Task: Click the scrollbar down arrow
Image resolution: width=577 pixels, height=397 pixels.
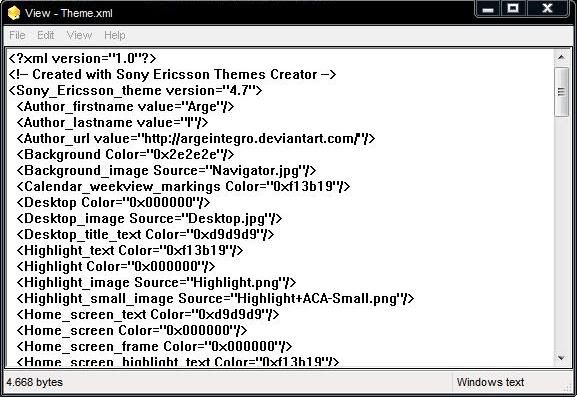Action: click(x=561, y=358)
